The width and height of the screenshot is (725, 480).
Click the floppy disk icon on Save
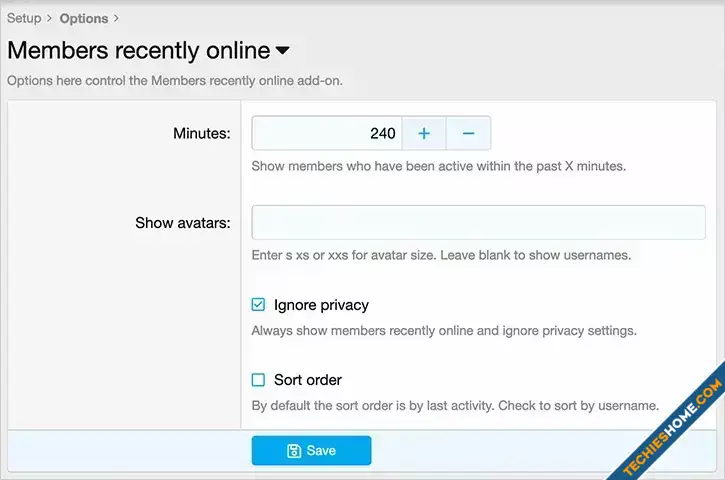(294, 451)
